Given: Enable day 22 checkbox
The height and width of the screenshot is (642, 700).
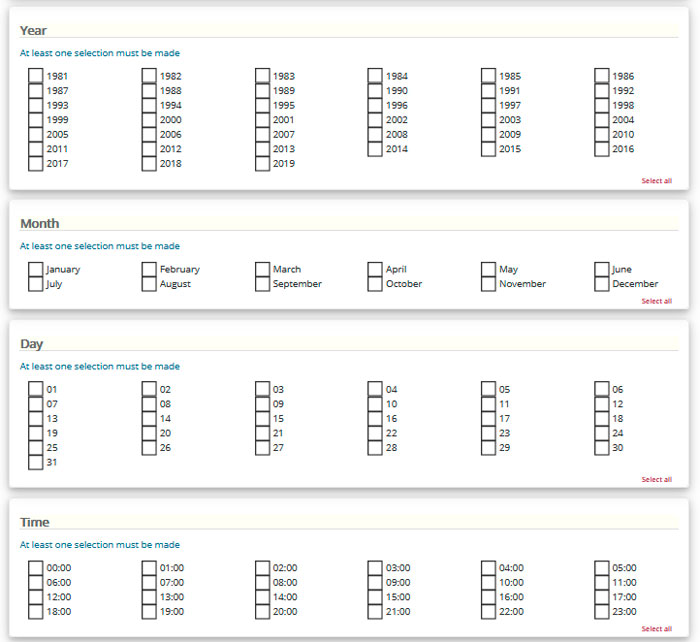Looking at the screenshot, I should point(375,433).
